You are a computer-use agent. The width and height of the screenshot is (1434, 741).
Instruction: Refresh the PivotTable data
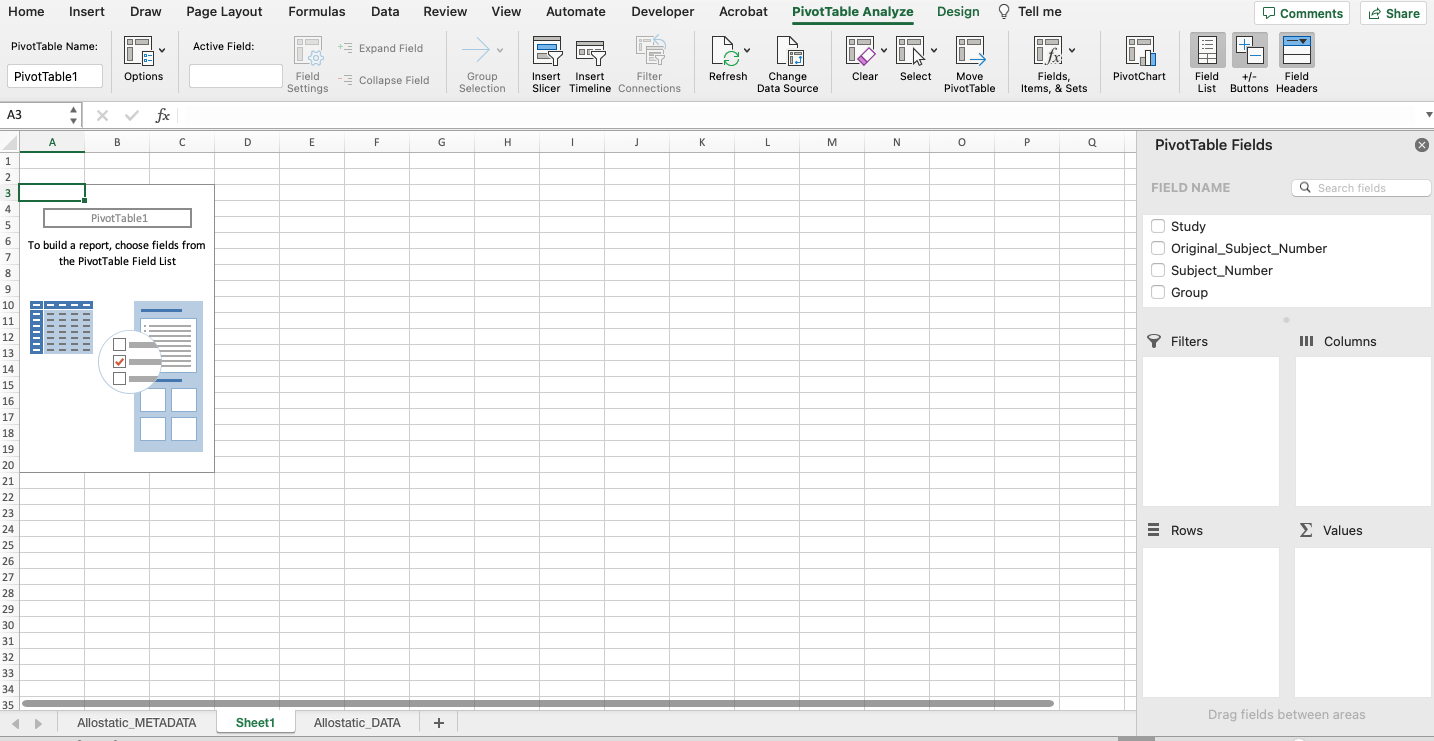[x=727, y=53]
